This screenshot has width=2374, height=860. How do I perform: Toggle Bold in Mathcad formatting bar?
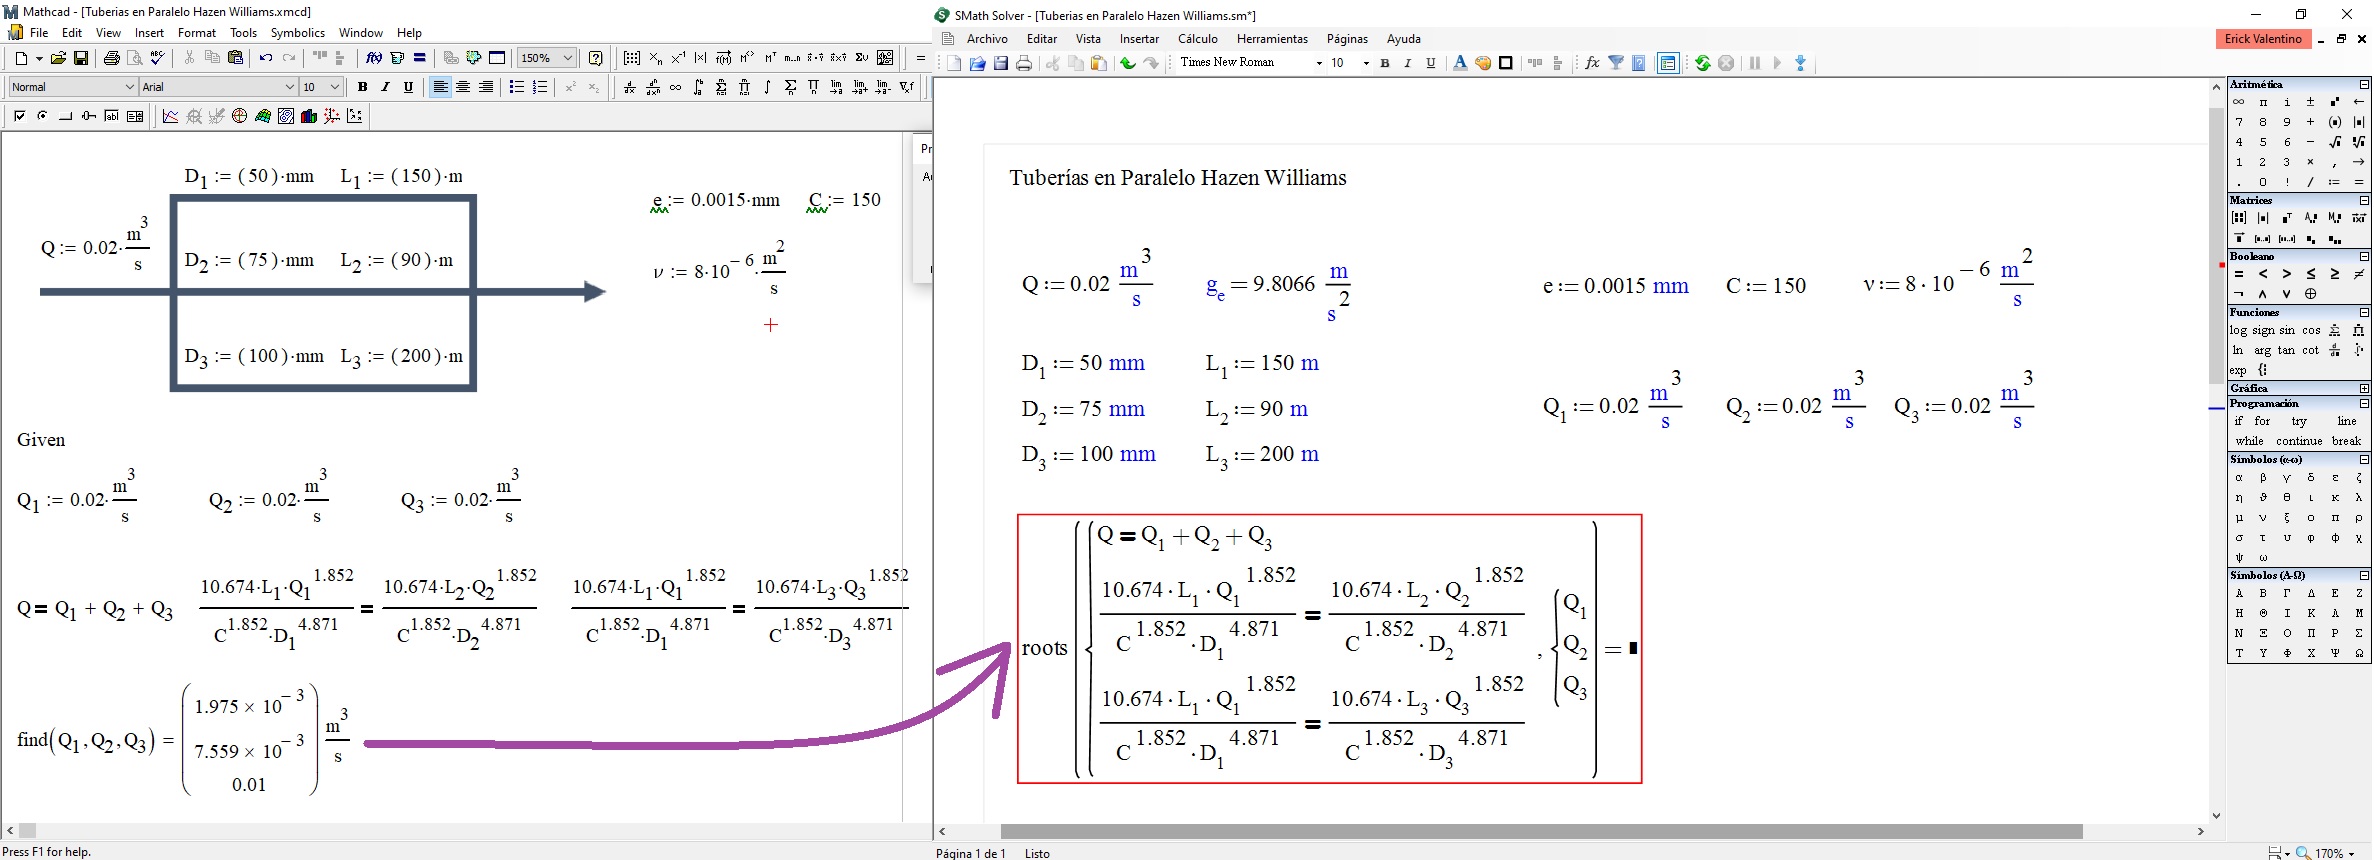(x=362, y=87)
